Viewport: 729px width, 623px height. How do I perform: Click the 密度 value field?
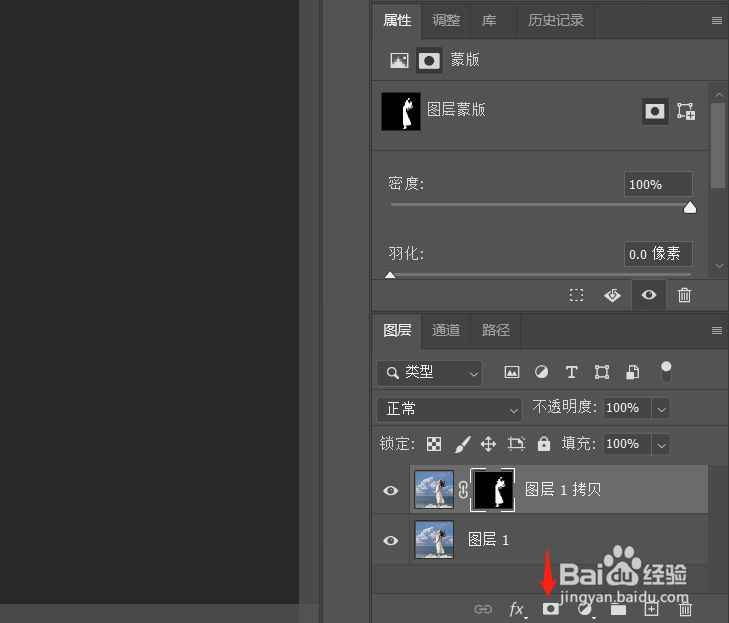tap(658, 185)
